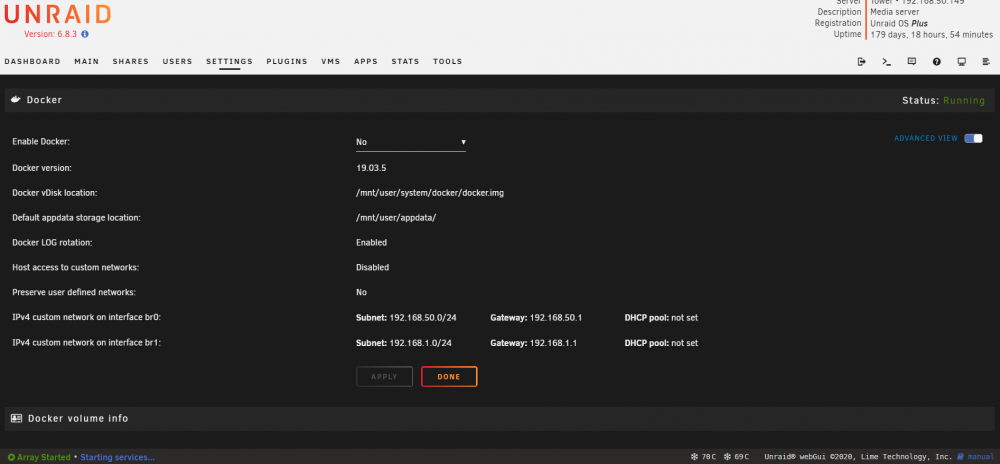This screenshot has height=464, width=1000.
Task: Click the version info icon beside 6.8.3
Action: click(x=85, y=34)
